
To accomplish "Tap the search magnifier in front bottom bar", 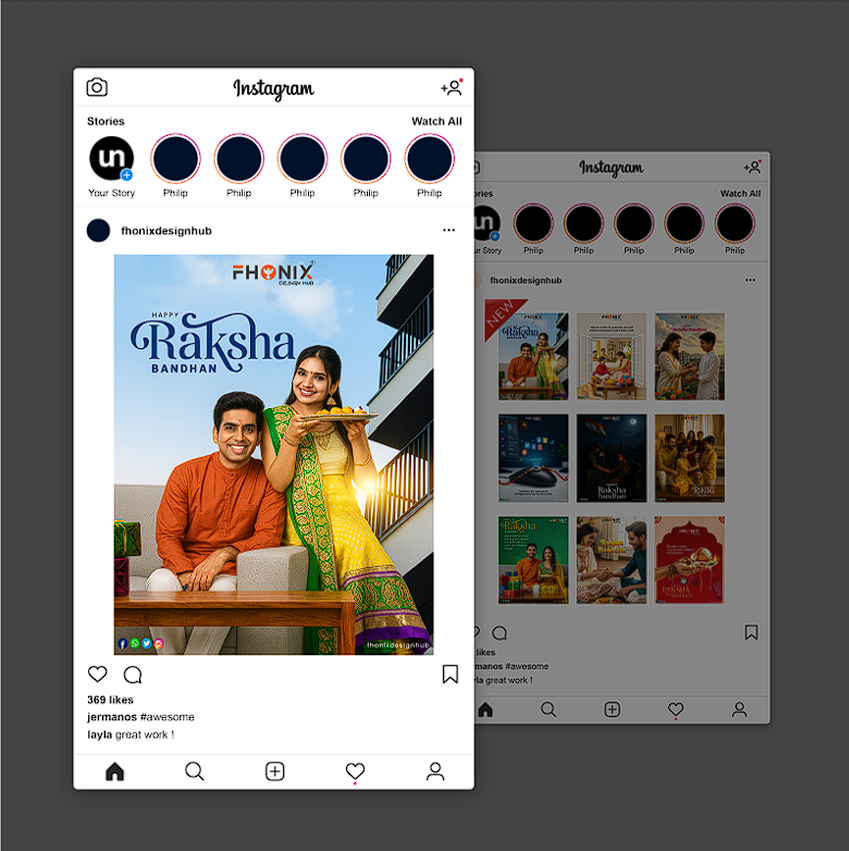I will click(x=194, y=771).
